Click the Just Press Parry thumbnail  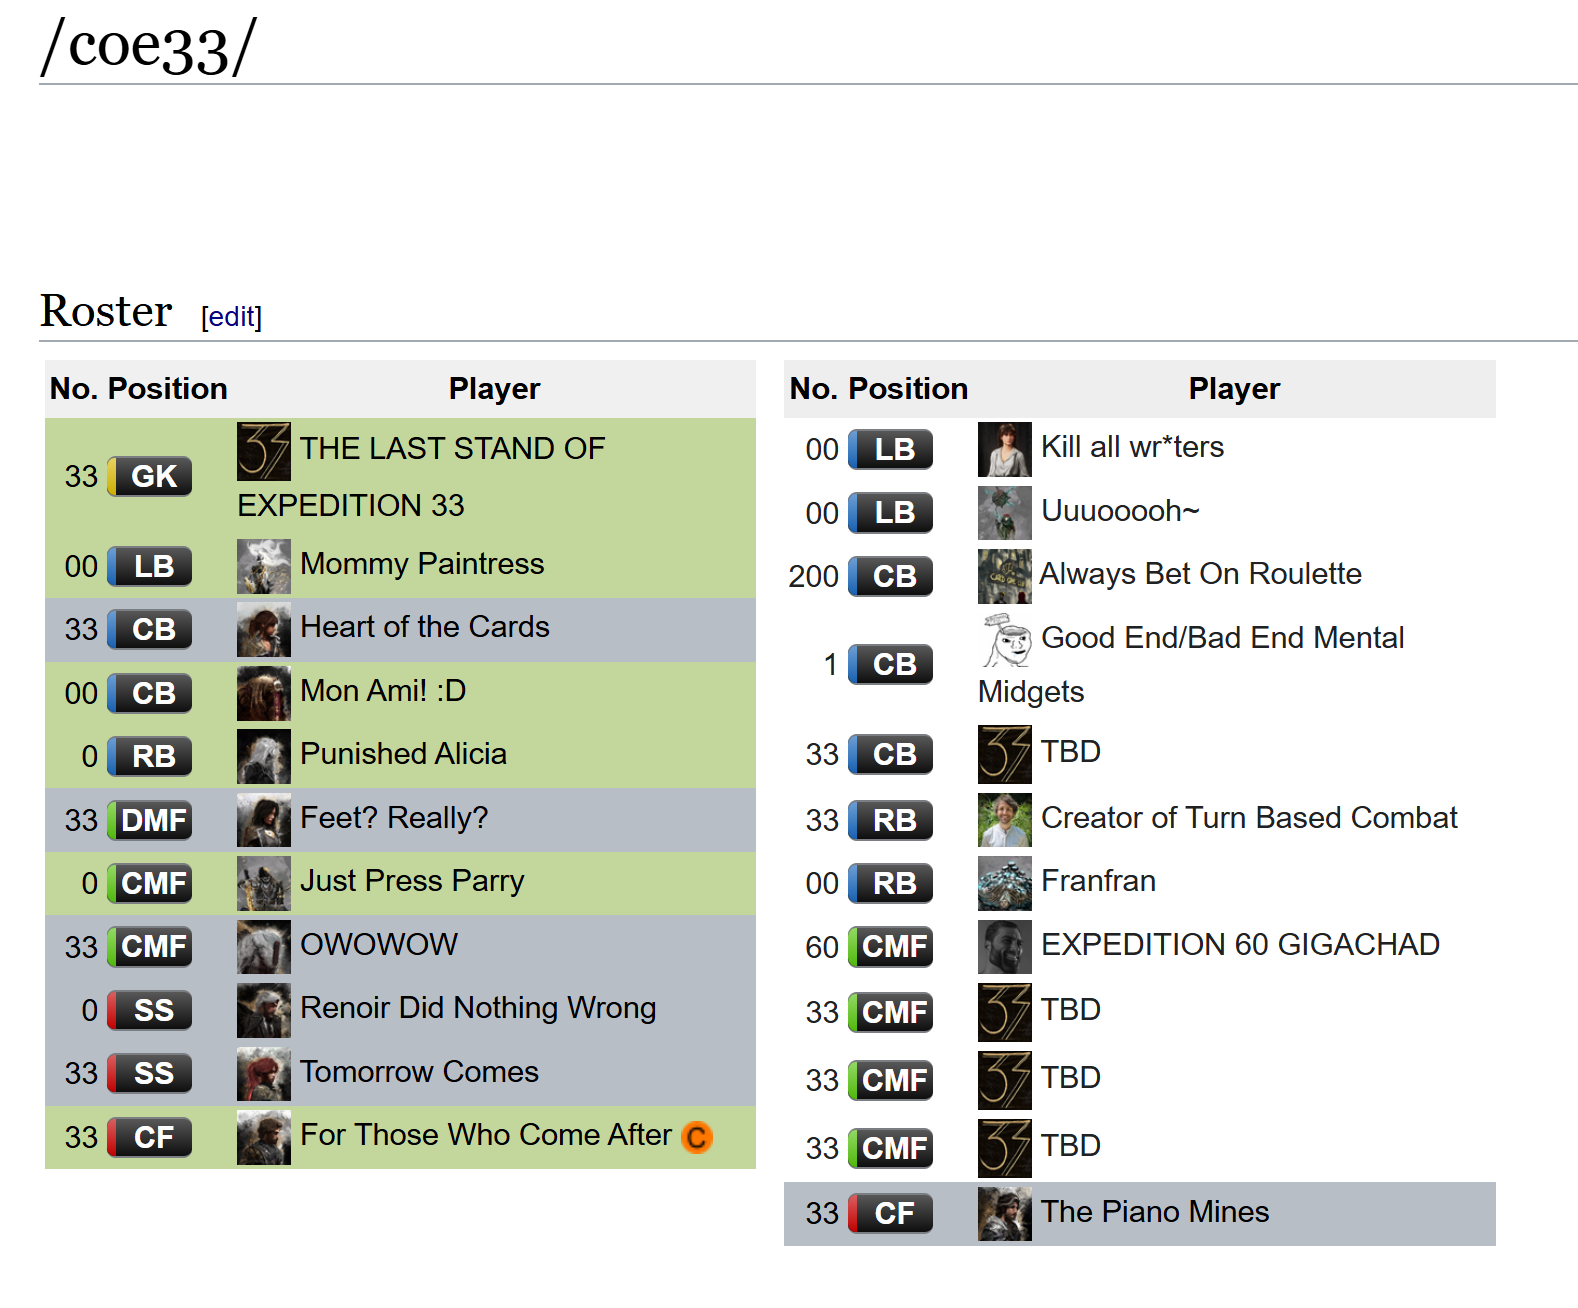pyautogui.click(x=264, y=884)
